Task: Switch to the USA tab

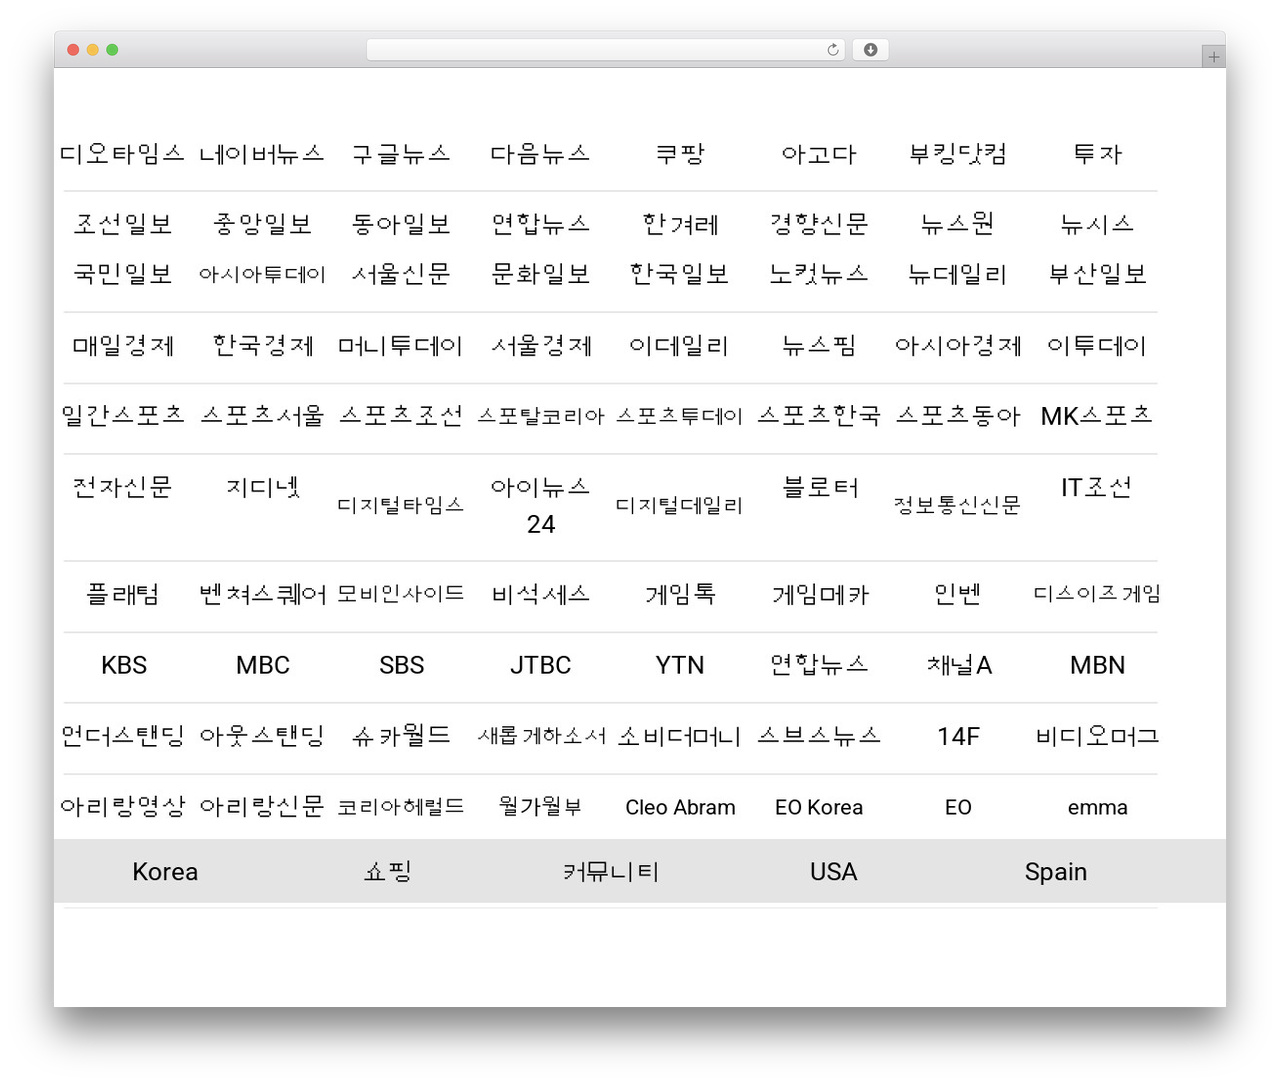Action: point(834,872)
